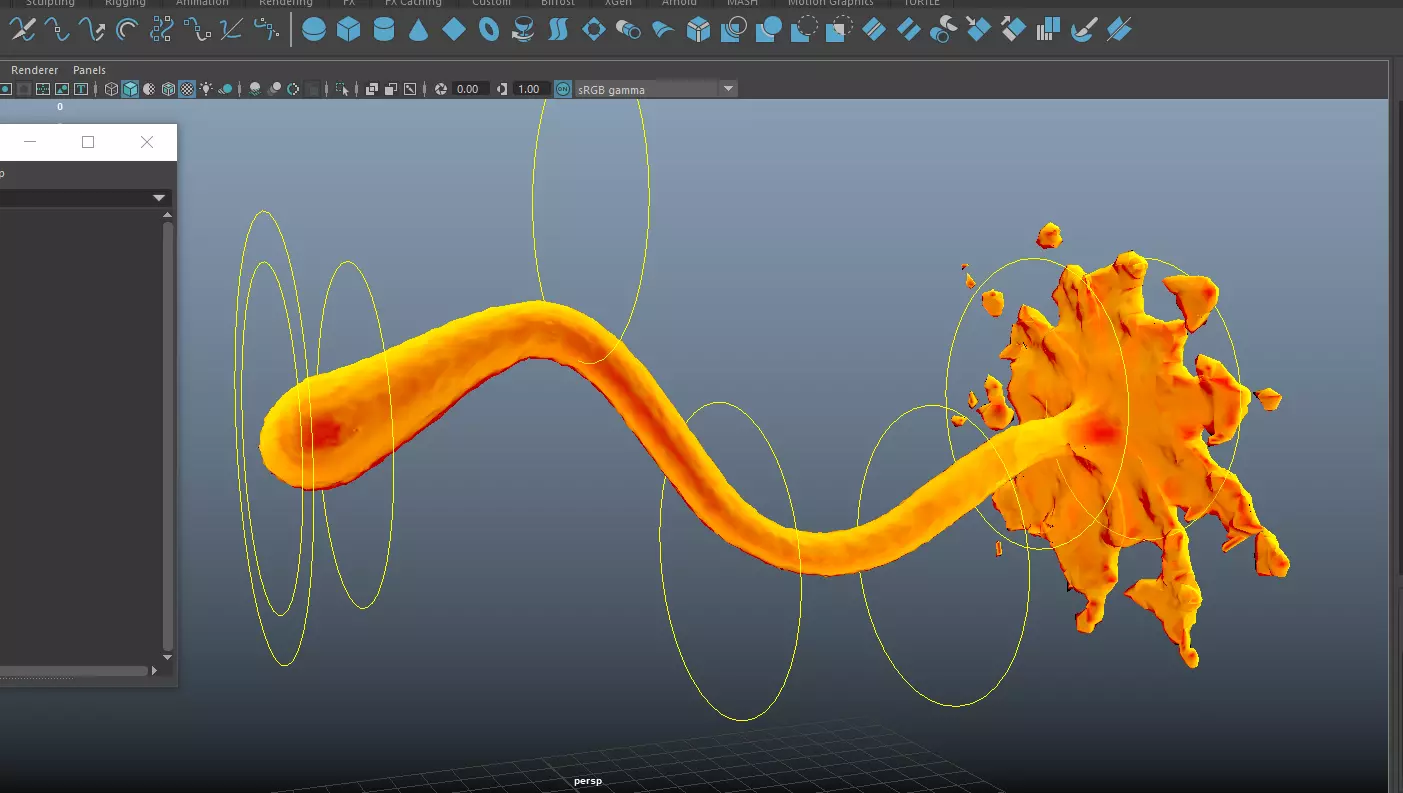The image size is (1403, 793).
Task: Click the exposure reset icon
Action: pyautogui.click(x=441, y=89)
